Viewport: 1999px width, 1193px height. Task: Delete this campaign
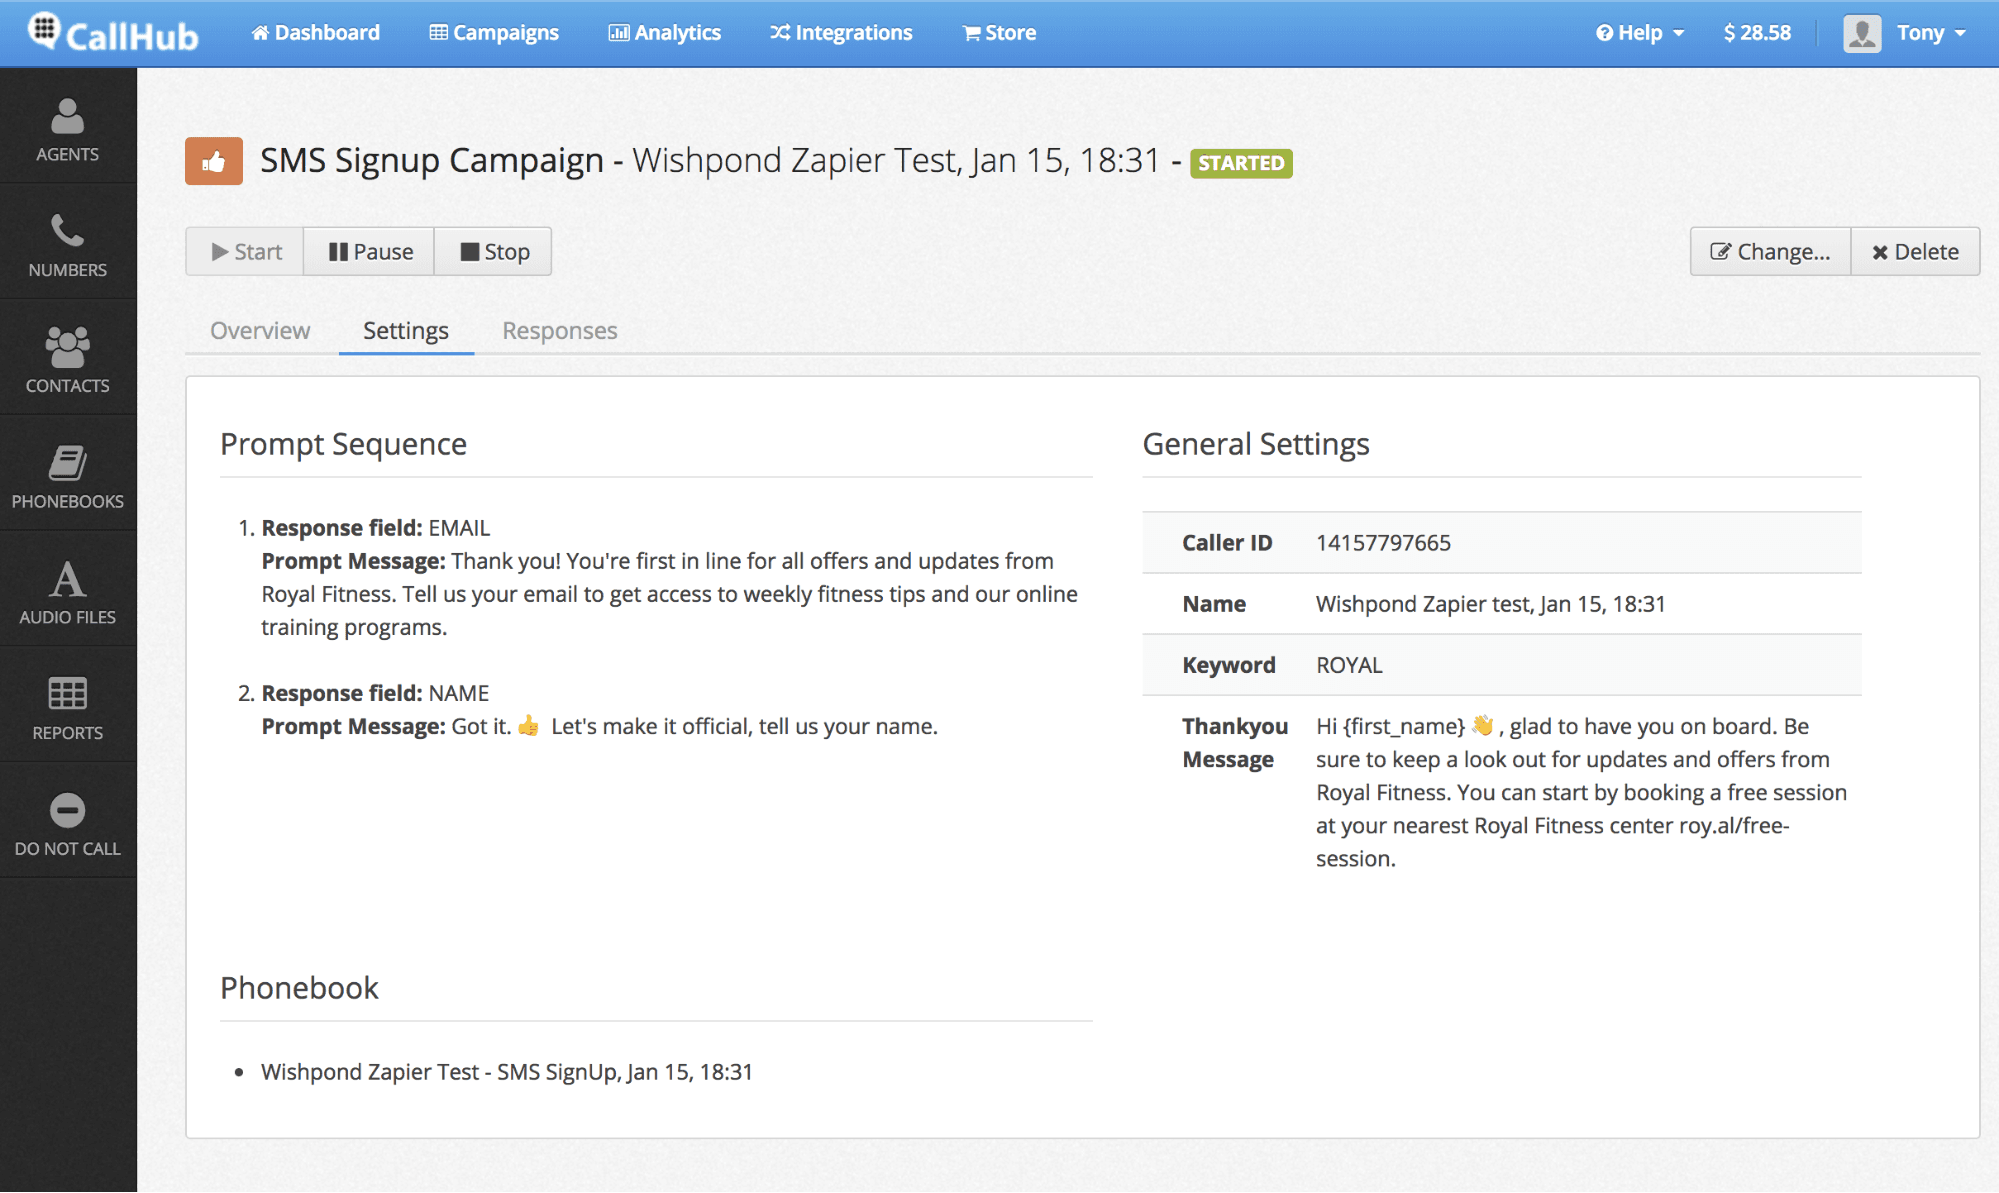[1915, 251]
